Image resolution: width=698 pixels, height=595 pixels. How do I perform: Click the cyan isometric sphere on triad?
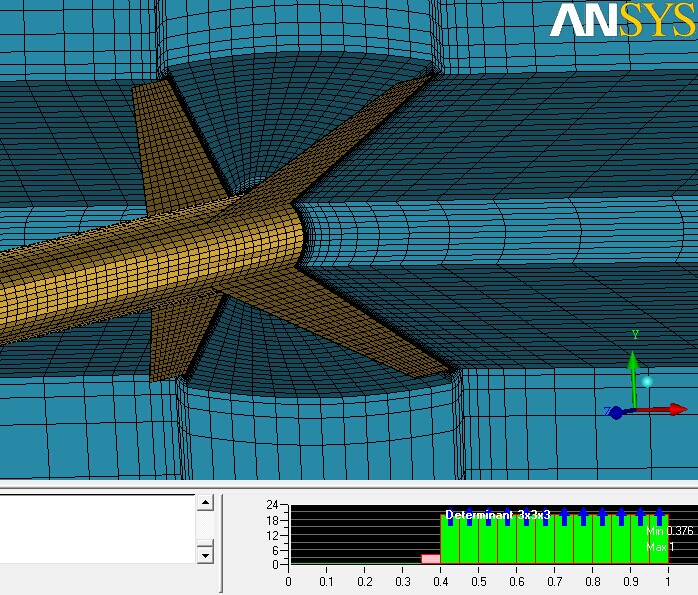pos(647,381)
